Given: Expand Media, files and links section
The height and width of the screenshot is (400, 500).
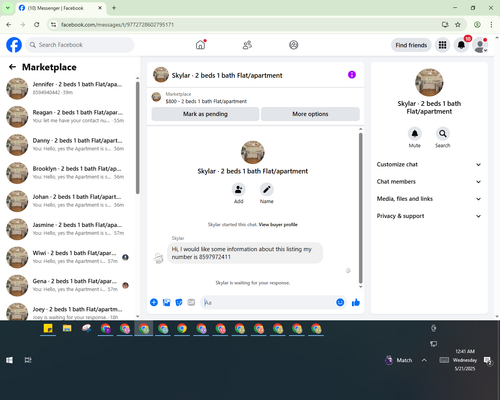Looking at the screenshot, I should pyautogui.click(x=429, y=199).
